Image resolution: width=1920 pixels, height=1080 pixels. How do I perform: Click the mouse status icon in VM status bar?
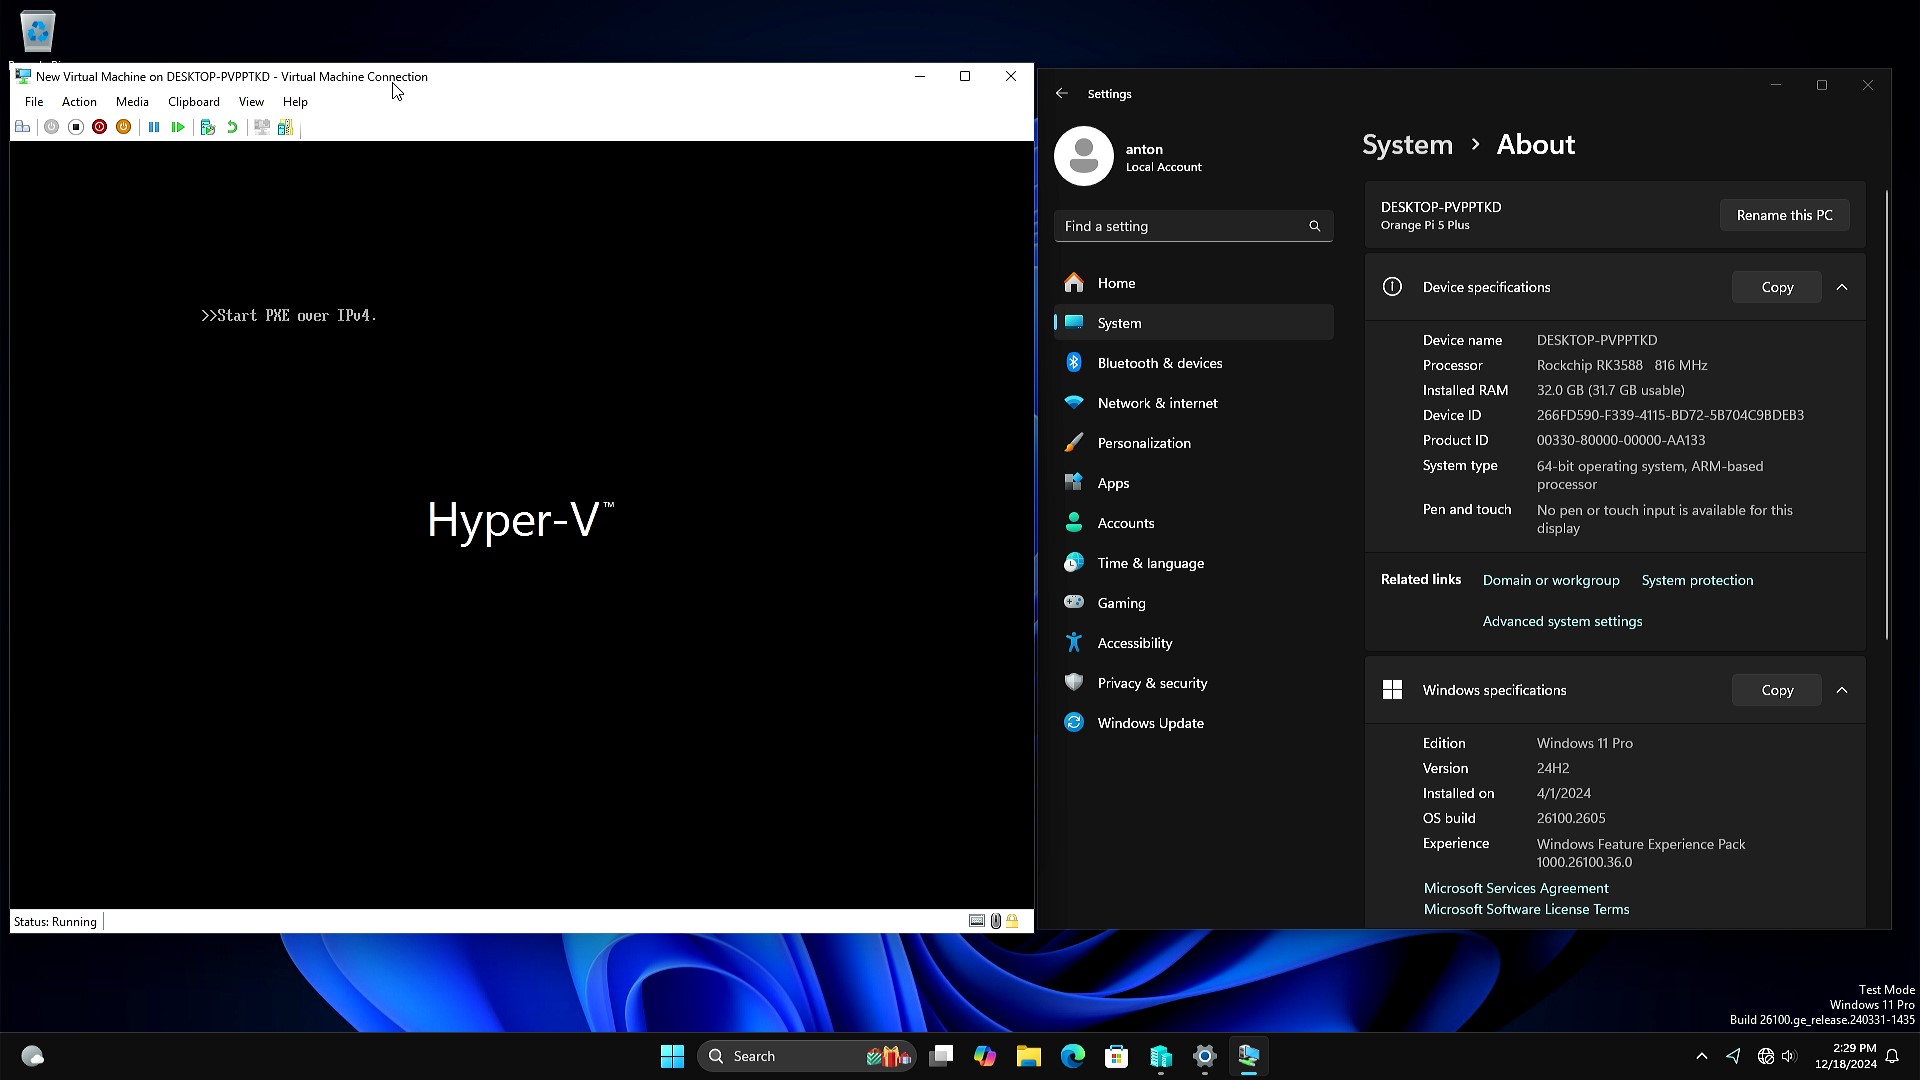click(996, 921)
